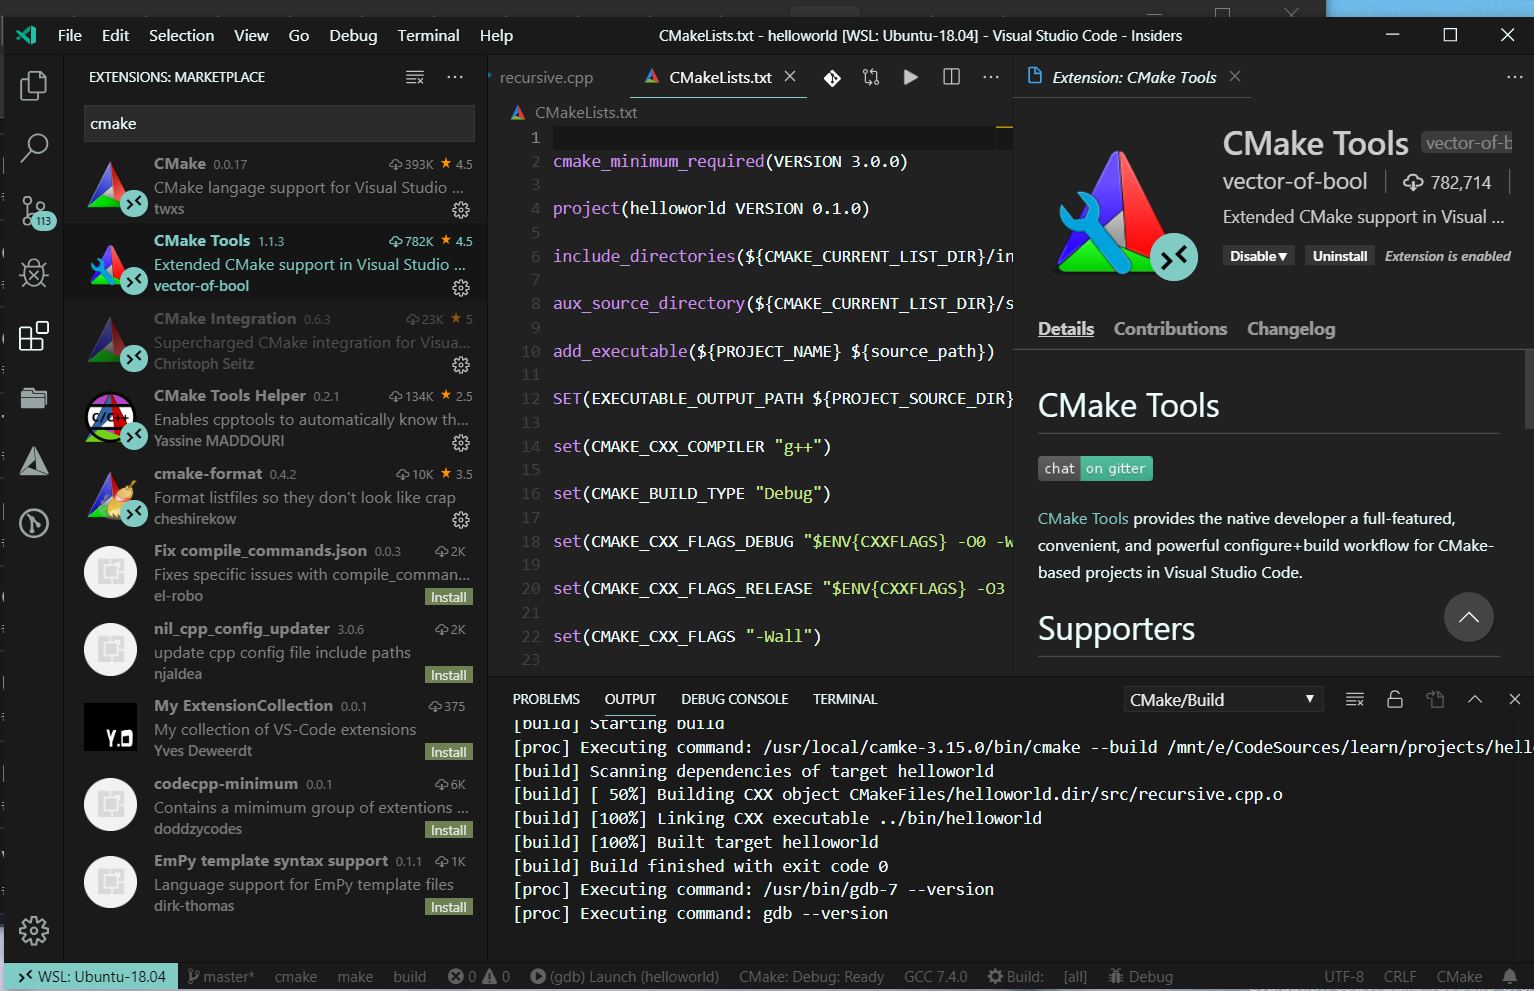This screenshot has height=991, width=1534.
Task: Select build variant CMake: Debug: Ready
Action: point(811,977)
